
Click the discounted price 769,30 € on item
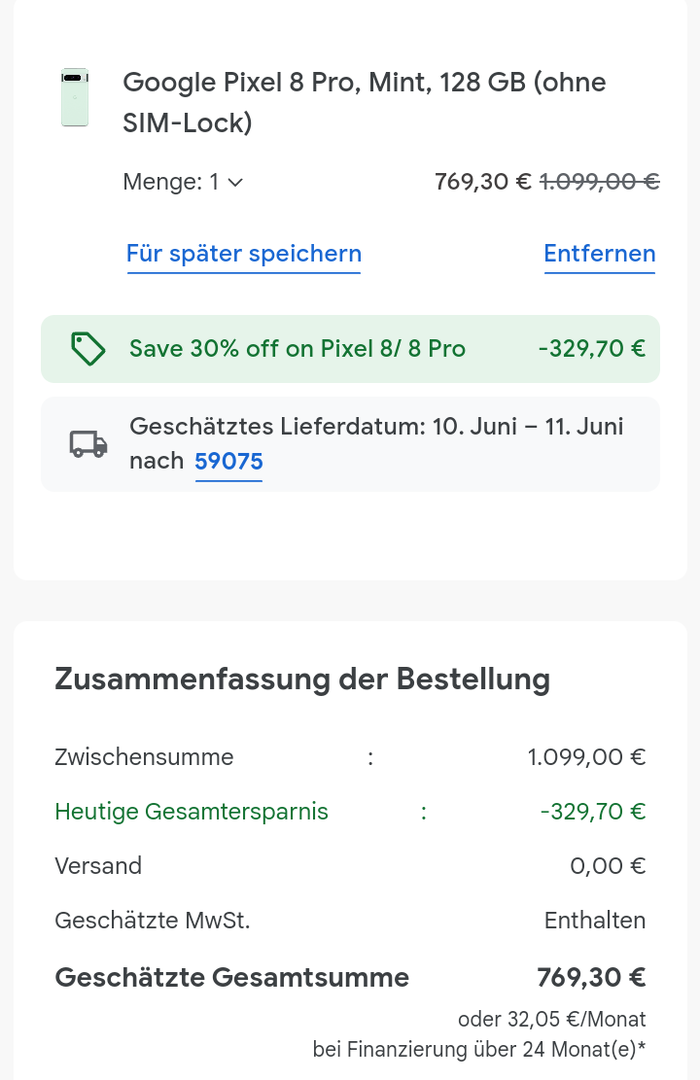coord(483,182)
